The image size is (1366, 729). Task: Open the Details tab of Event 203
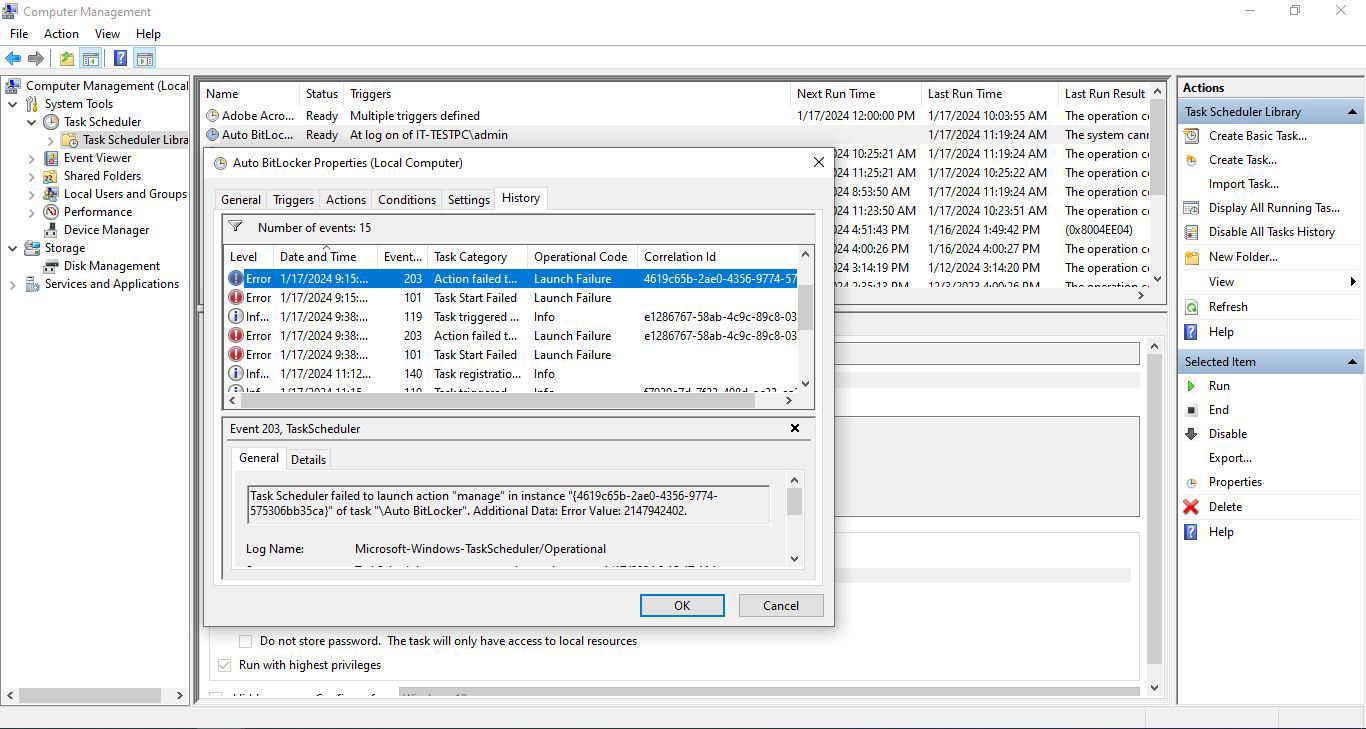308,460
